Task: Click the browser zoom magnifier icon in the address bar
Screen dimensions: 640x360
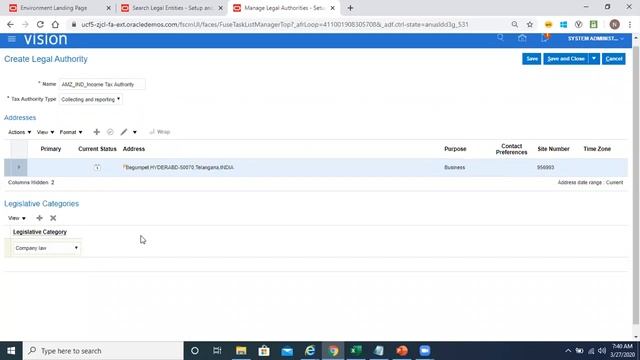Action: [x=515, y=24]
